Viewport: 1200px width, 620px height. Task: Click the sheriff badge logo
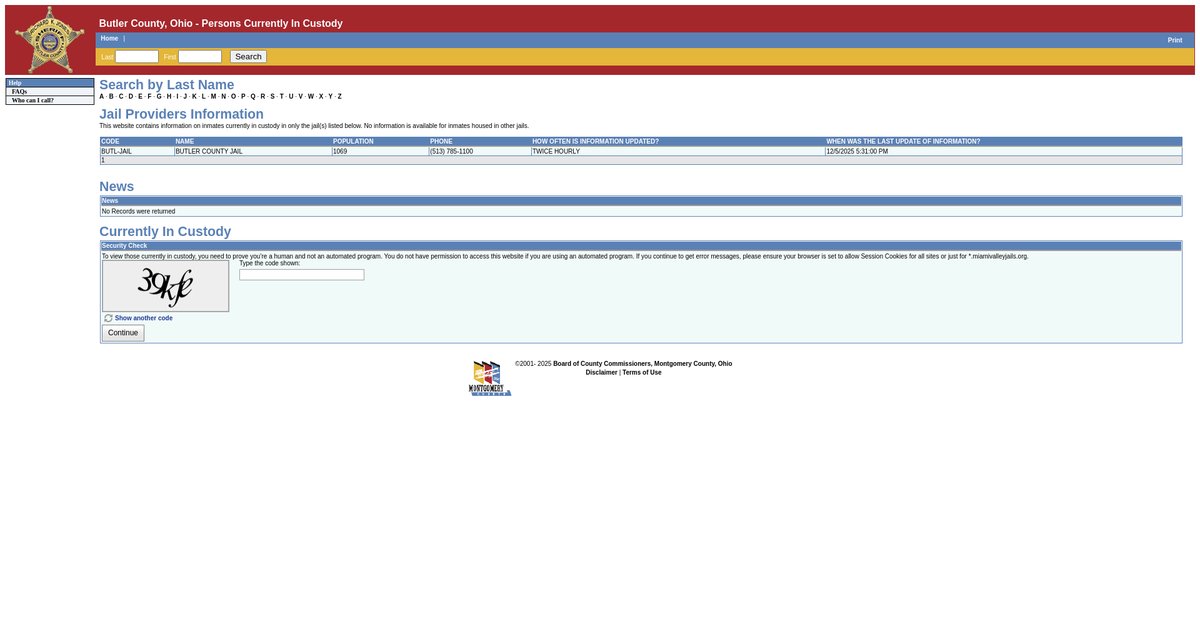click(49, 40)
